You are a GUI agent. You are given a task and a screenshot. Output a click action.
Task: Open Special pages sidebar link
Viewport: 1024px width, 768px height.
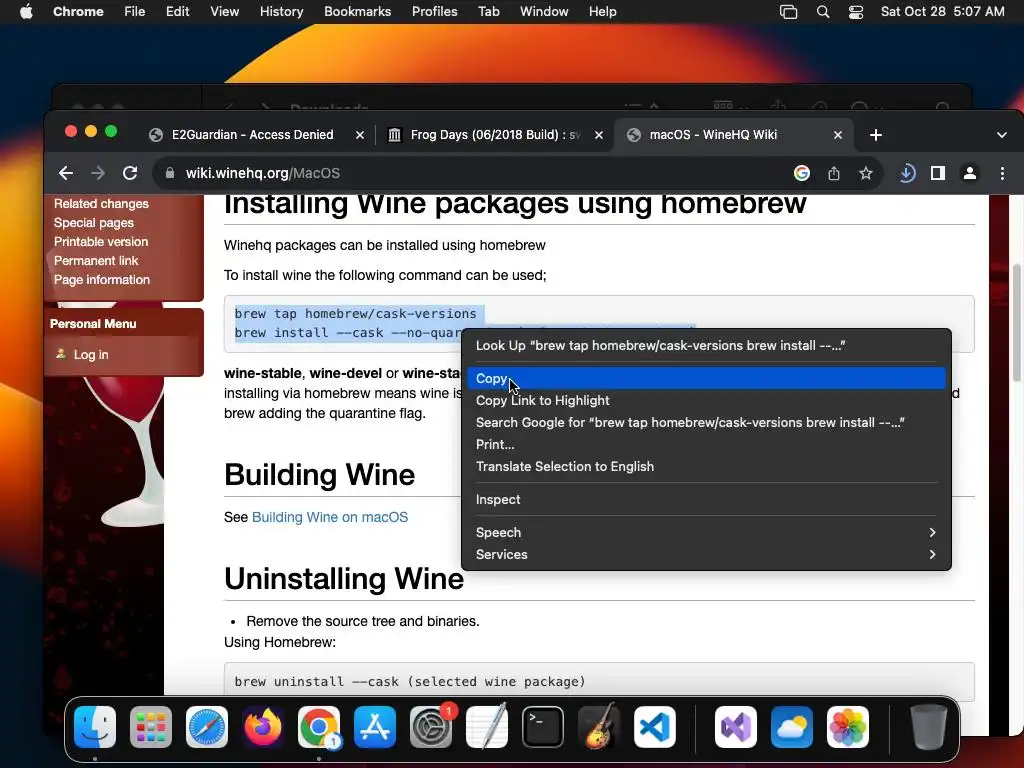[93, 223]
